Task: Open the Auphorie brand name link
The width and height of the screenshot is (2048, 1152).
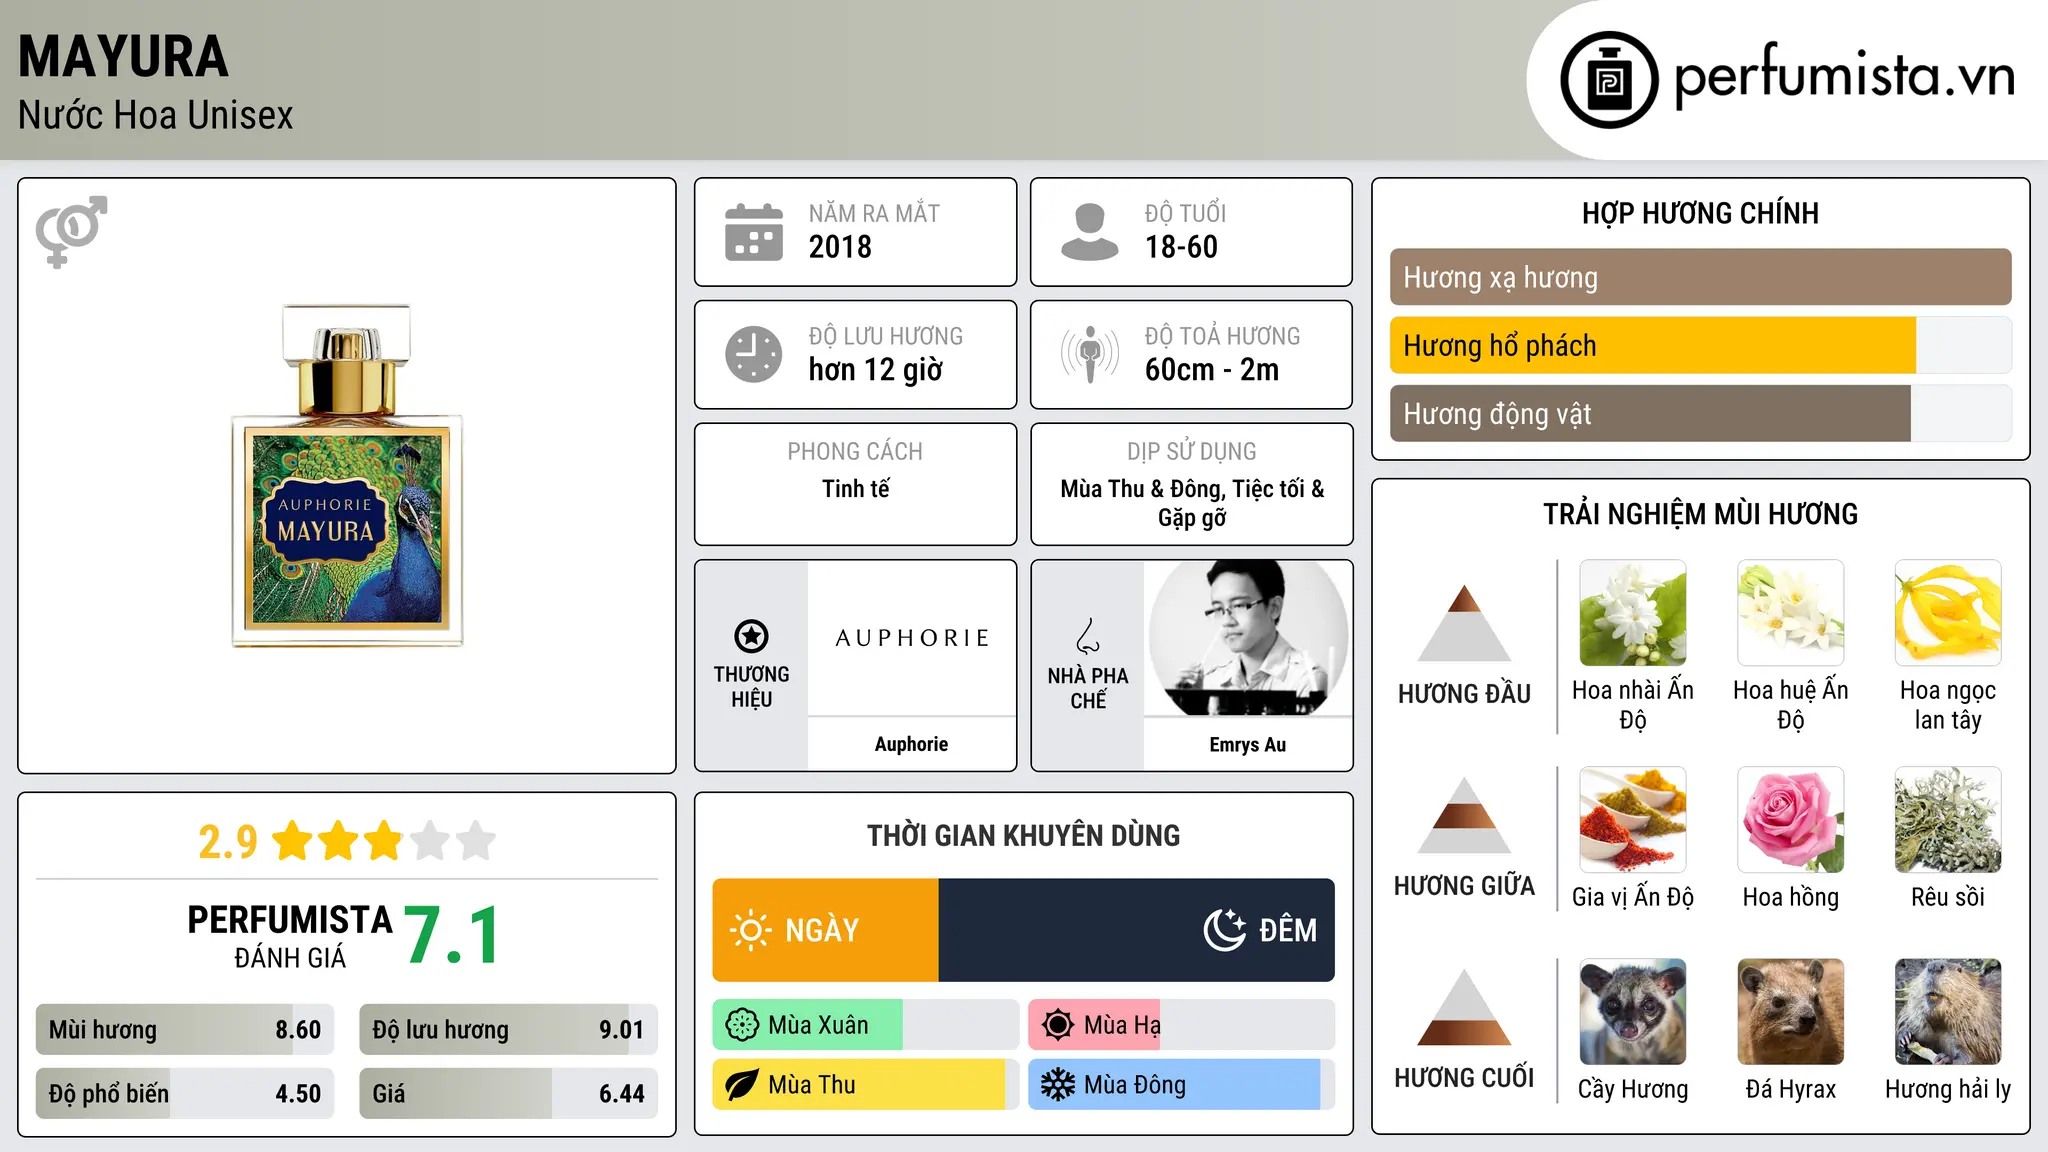Action: (x=911, y=744)
